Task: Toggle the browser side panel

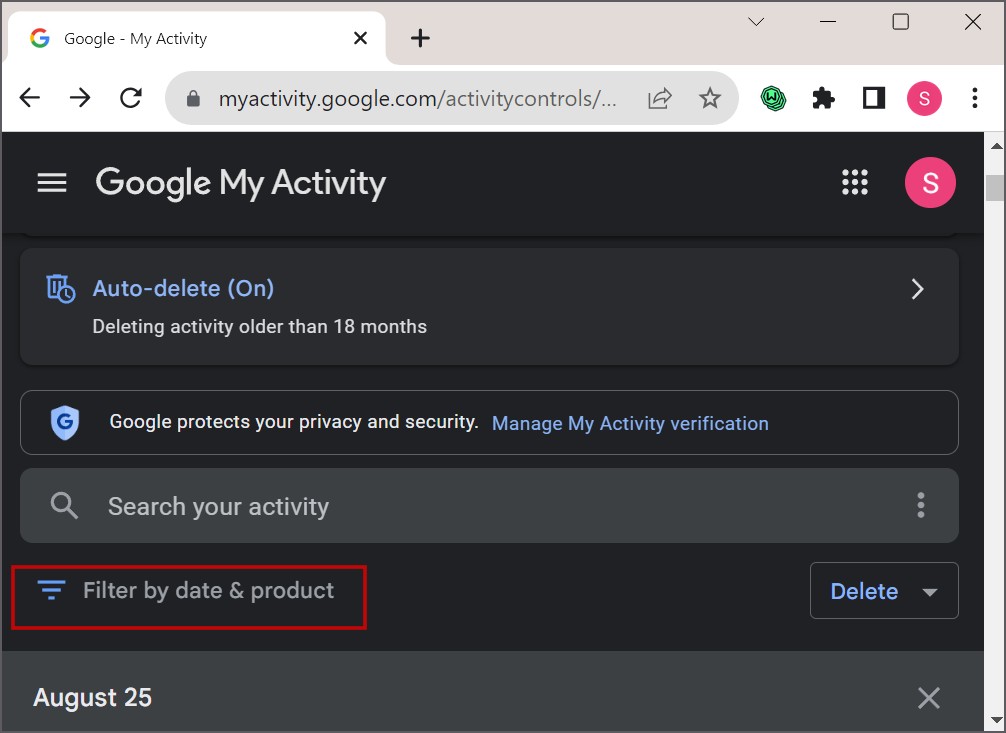Action: pos(874,98)
